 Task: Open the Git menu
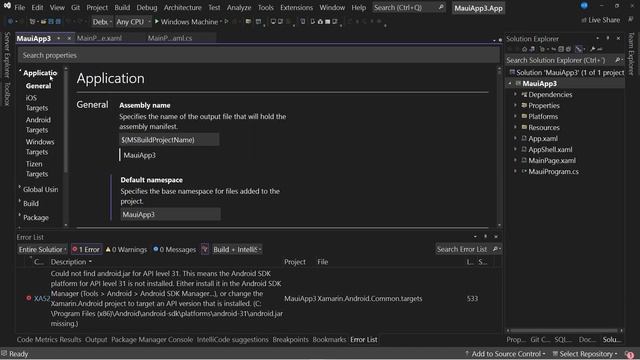pos(76,7)
